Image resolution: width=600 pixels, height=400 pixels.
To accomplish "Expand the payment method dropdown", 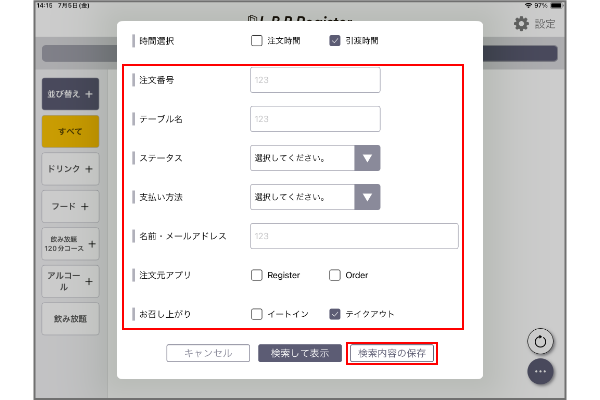I will 367,197.
